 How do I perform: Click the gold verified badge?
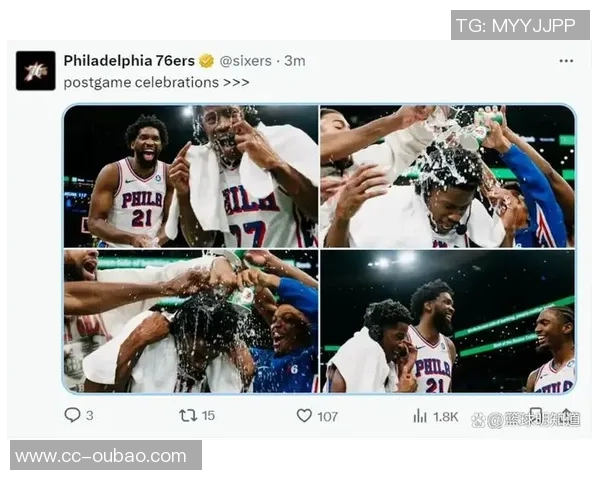click(x=207, y=61)
